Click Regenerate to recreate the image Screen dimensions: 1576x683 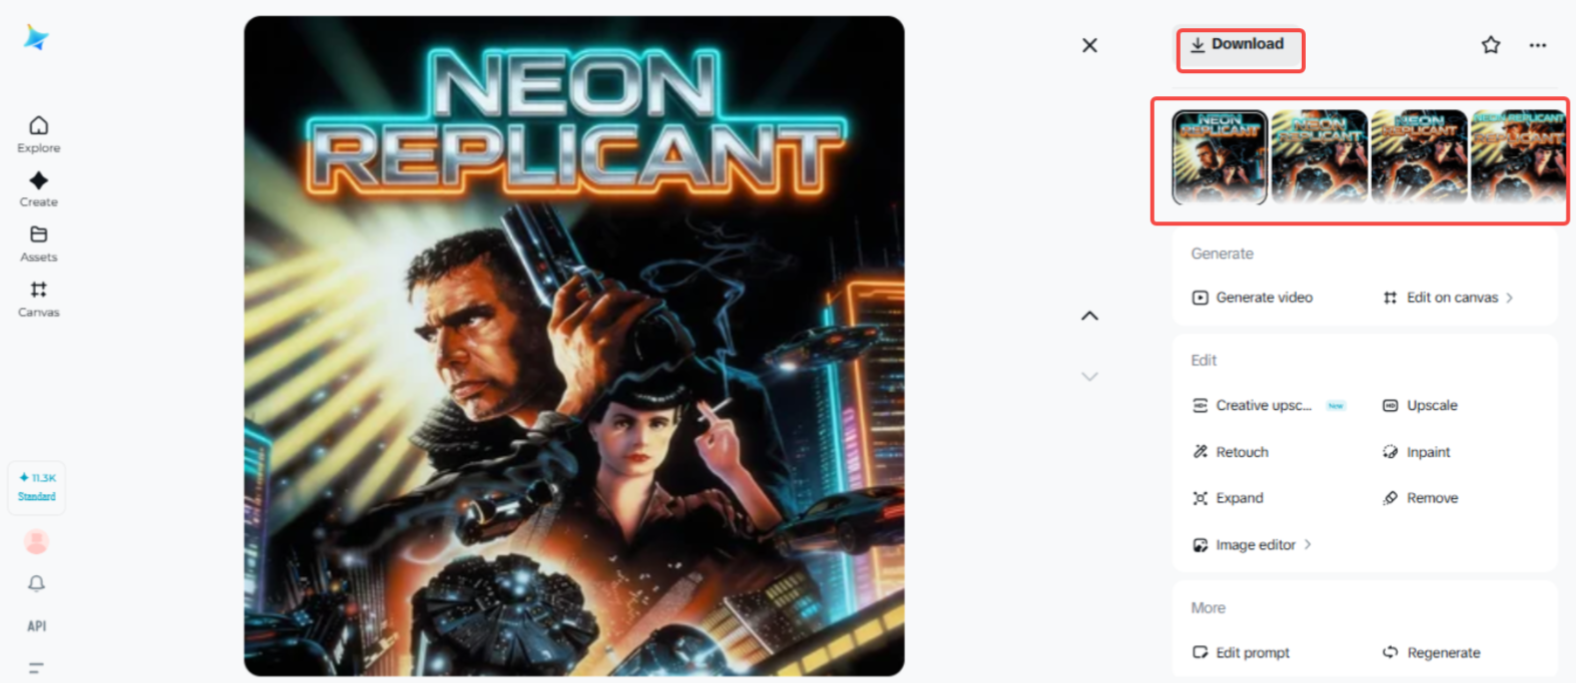coord(1431,652)
